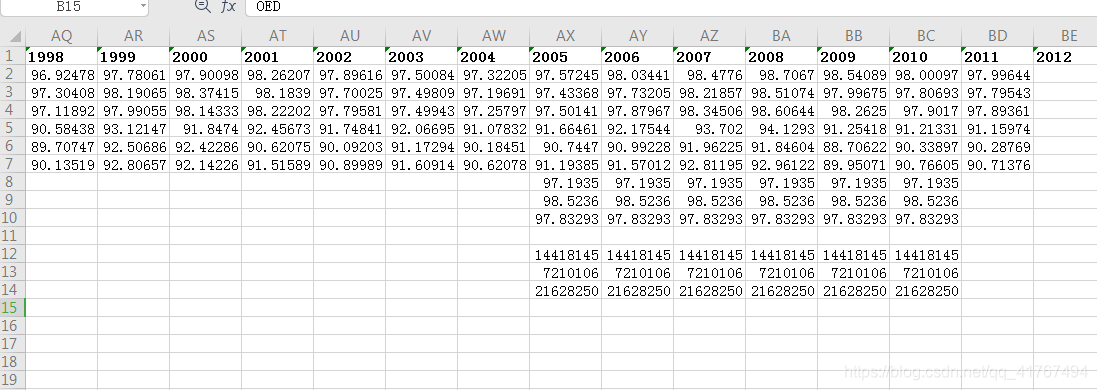1097x390 pixels.
Task: Select row 19 header
Action: coord(13,379)
